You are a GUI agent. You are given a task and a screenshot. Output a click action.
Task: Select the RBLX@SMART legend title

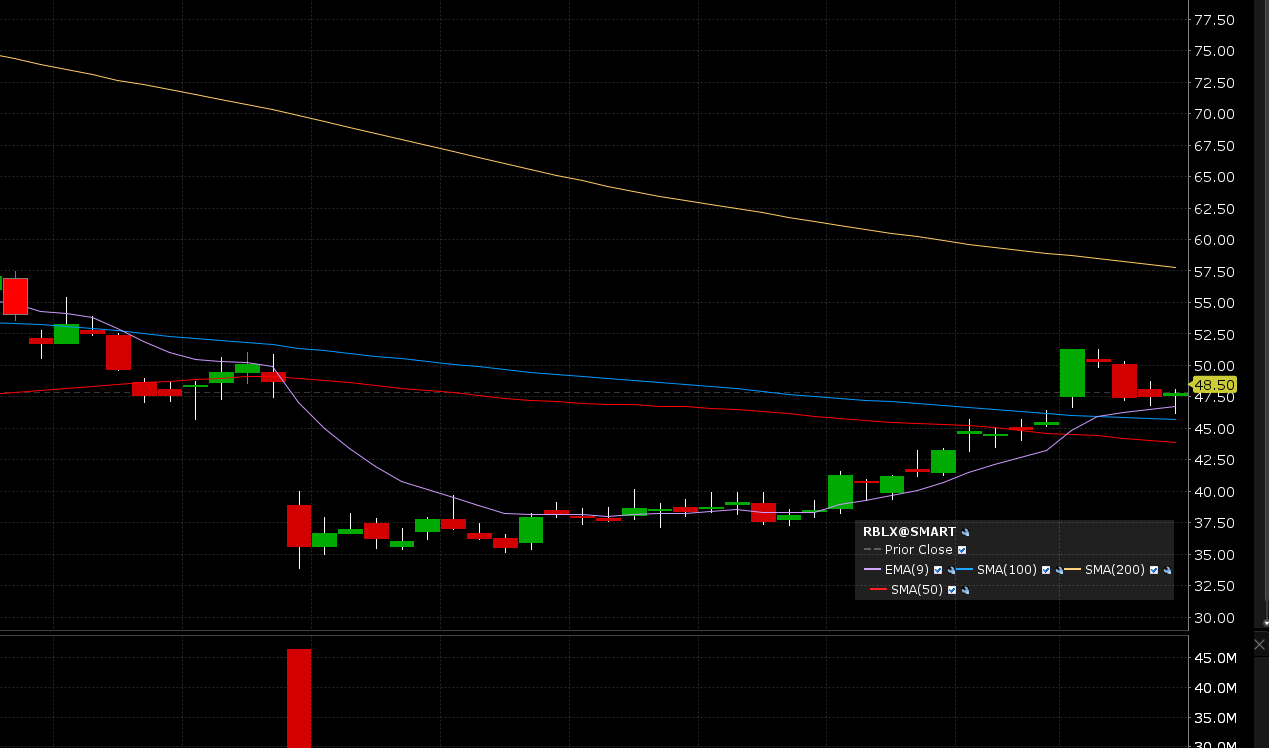point(909,532)
